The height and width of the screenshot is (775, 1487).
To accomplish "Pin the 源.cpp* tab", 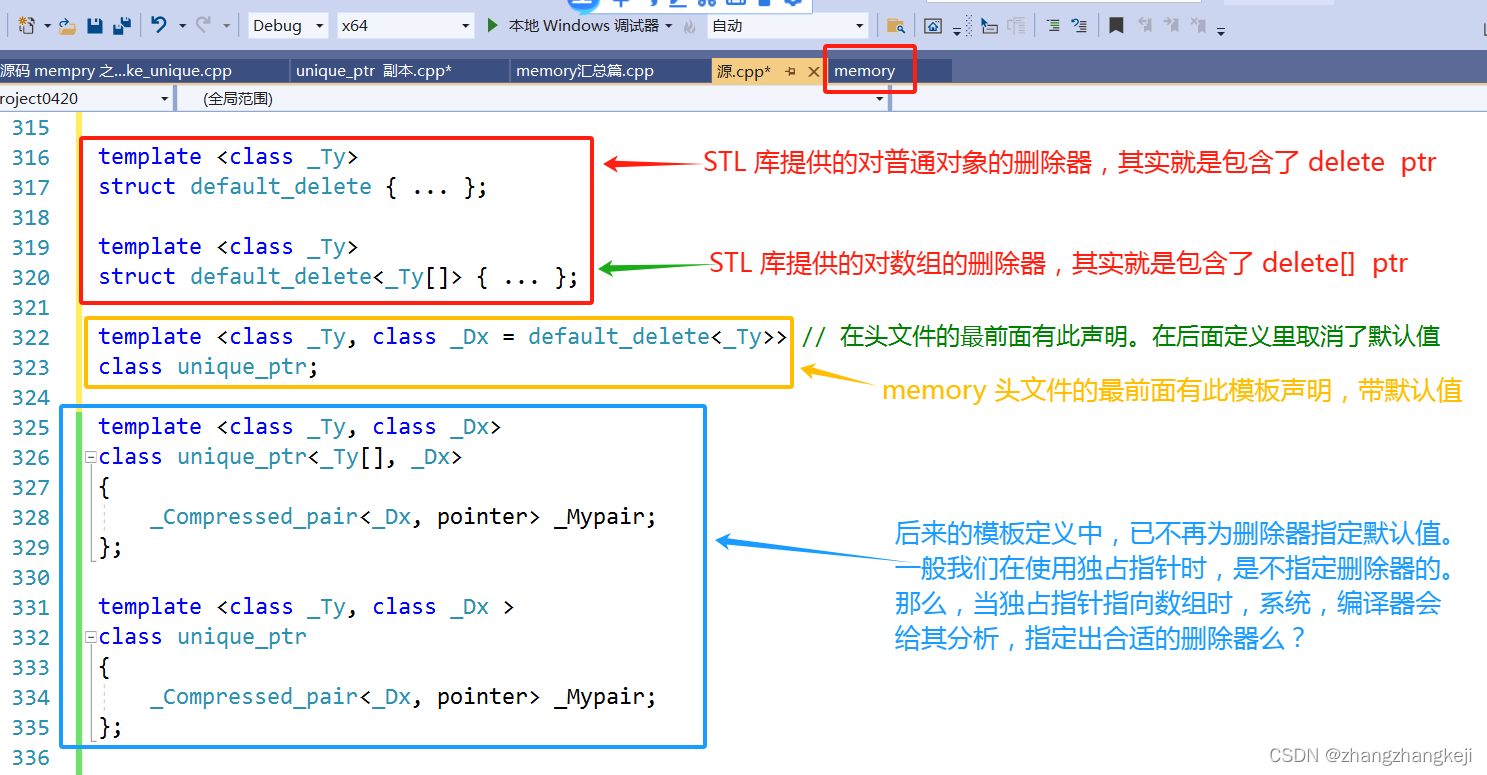I will pos(790,72).
